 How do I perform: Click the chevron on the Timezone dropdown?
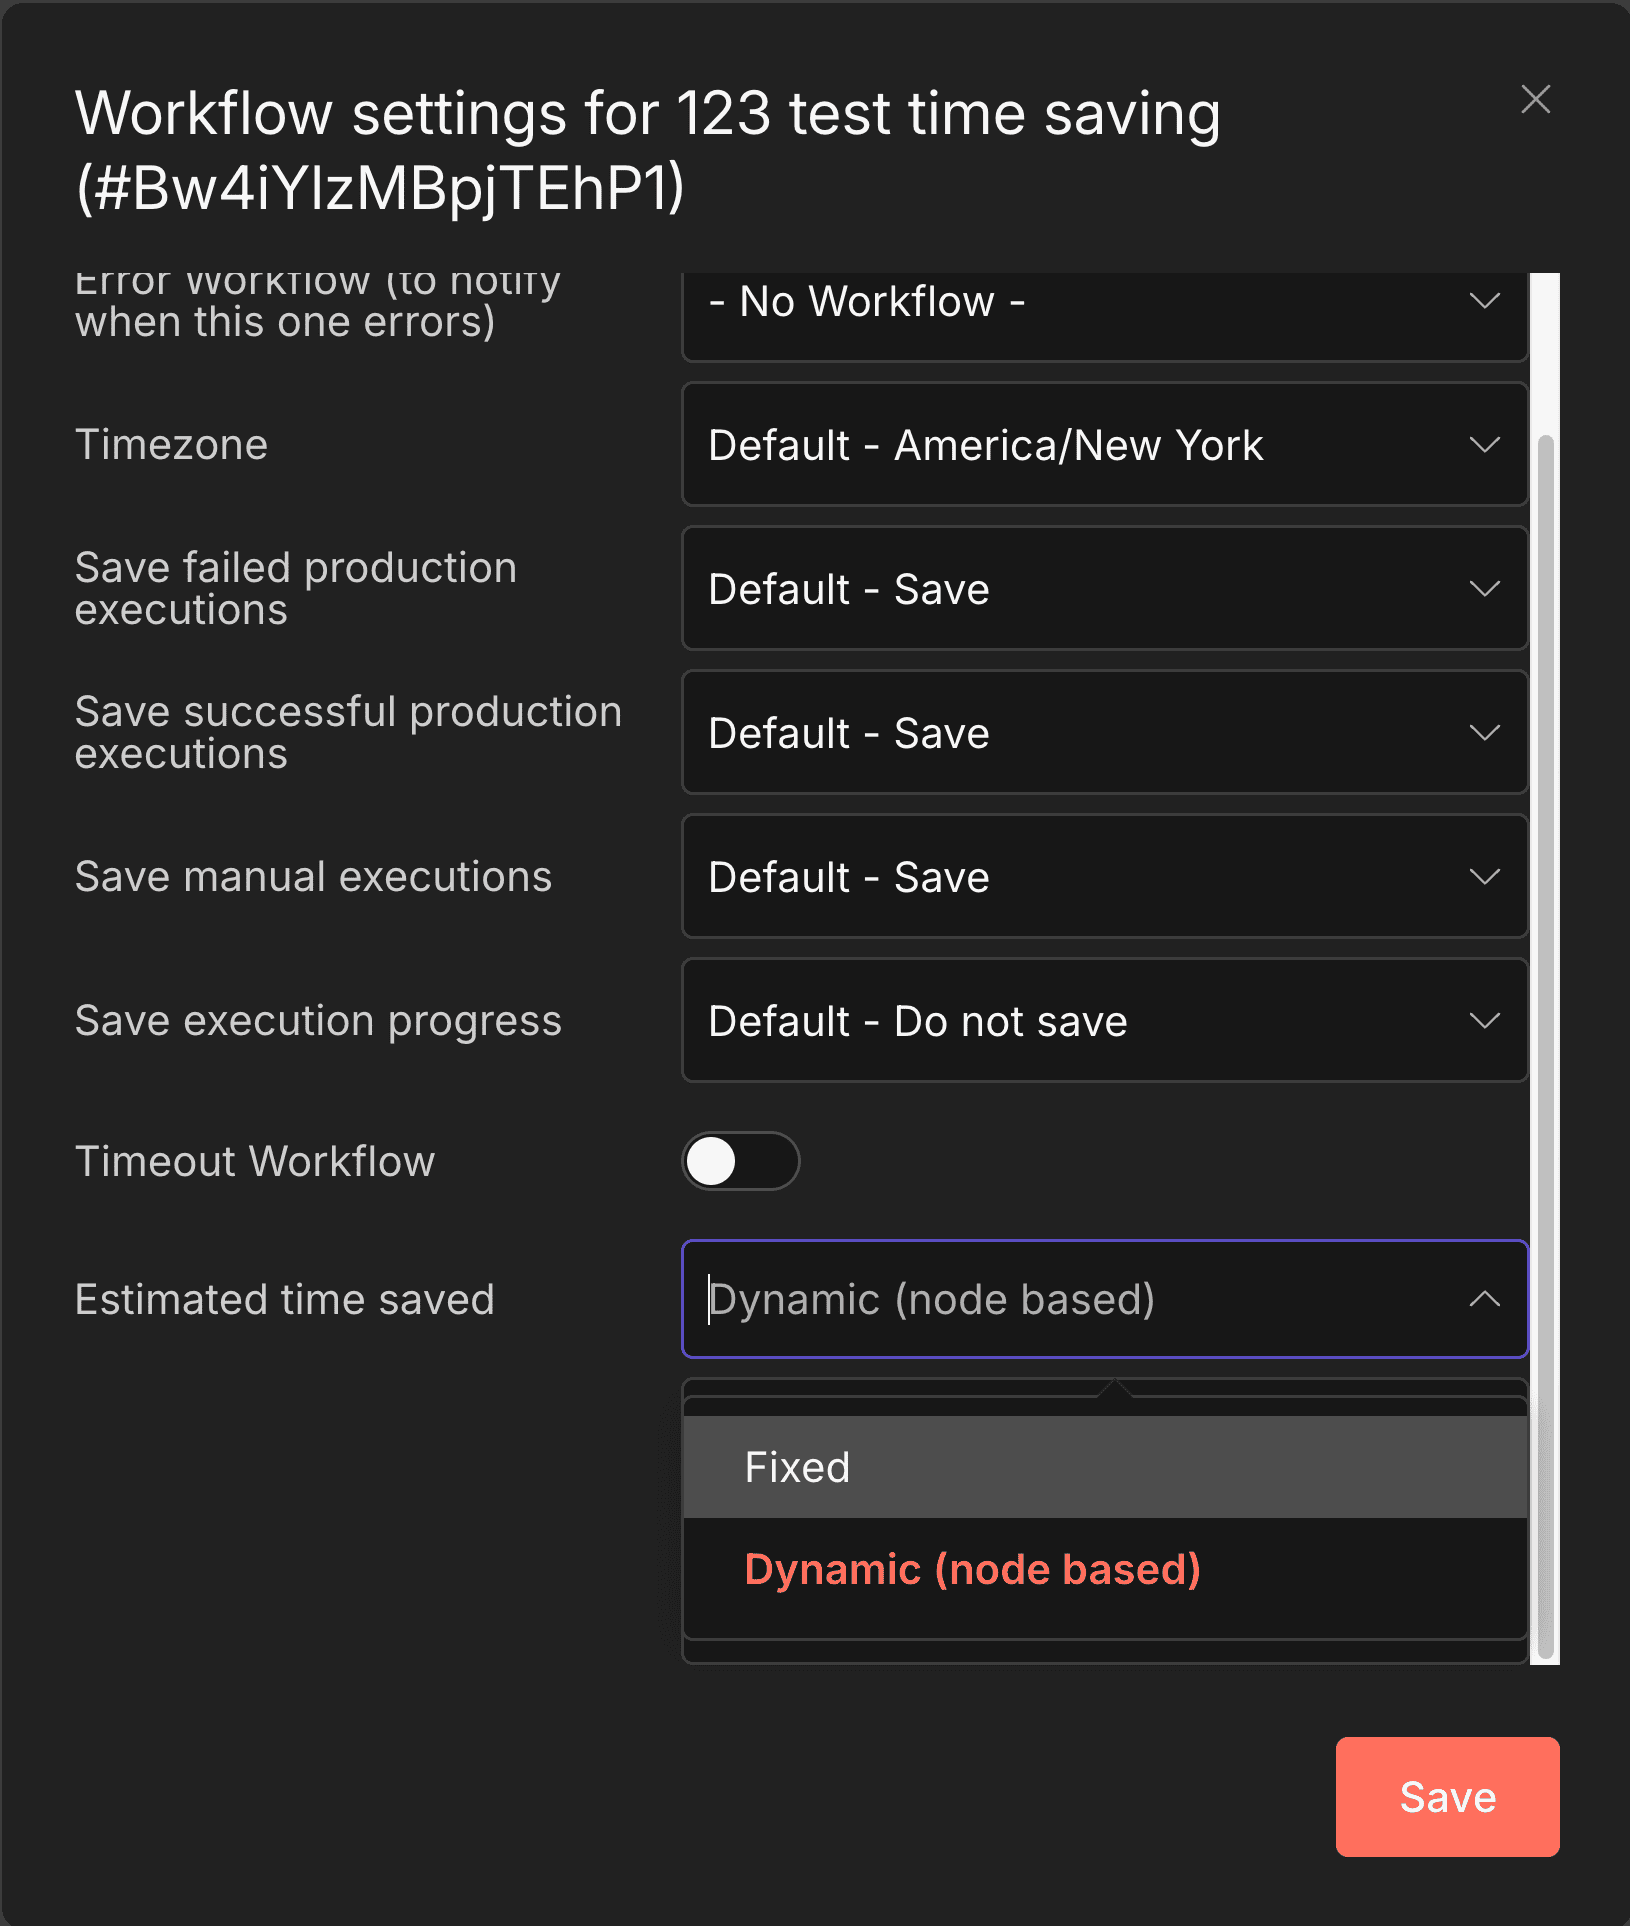pyautogui.click(x=1484, y=445)
